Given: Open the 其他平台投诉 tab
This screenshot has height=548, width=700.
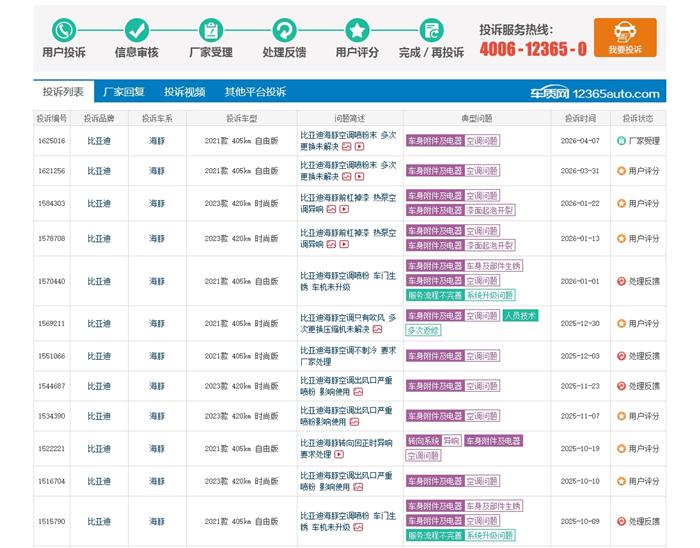Looking at the screenshot, I should click(255, 92).
